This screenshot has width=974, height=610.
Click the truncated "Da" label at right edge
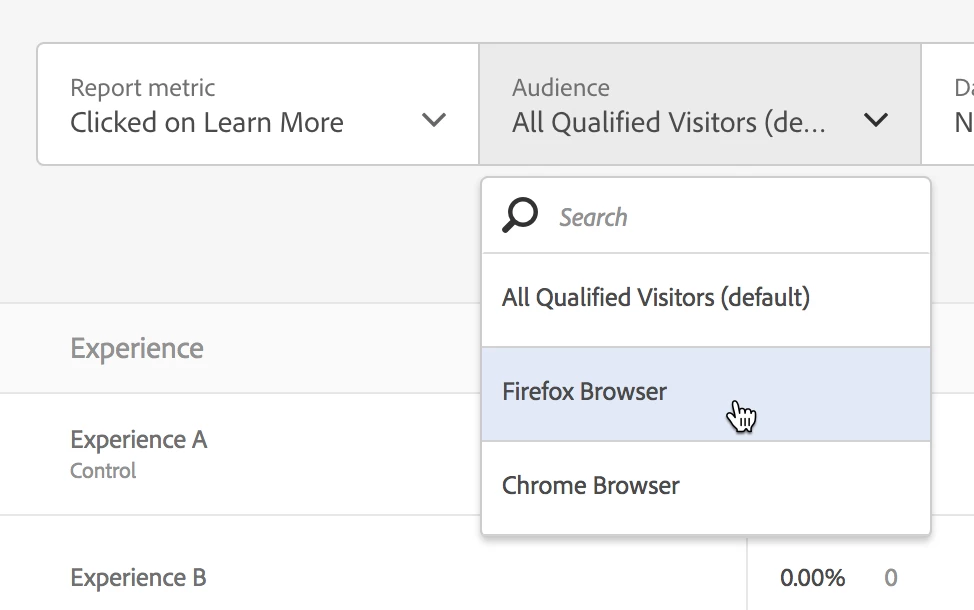tap(964, 88)
